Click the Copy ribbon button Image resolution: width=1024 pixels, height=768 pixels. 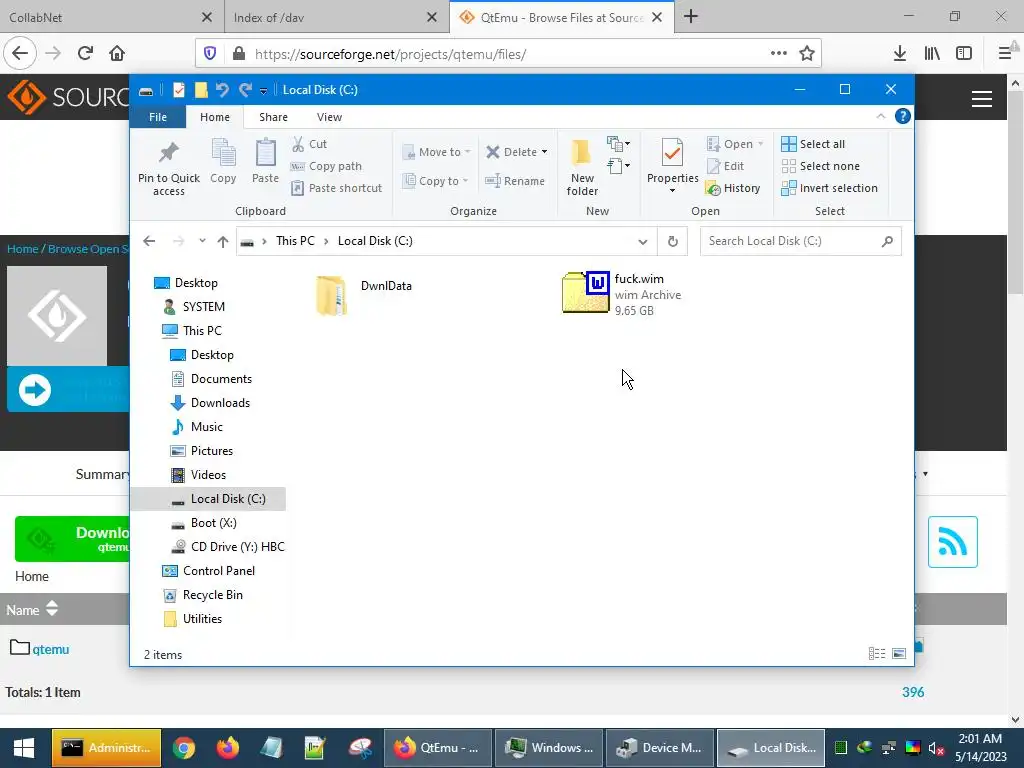[223, 161]
